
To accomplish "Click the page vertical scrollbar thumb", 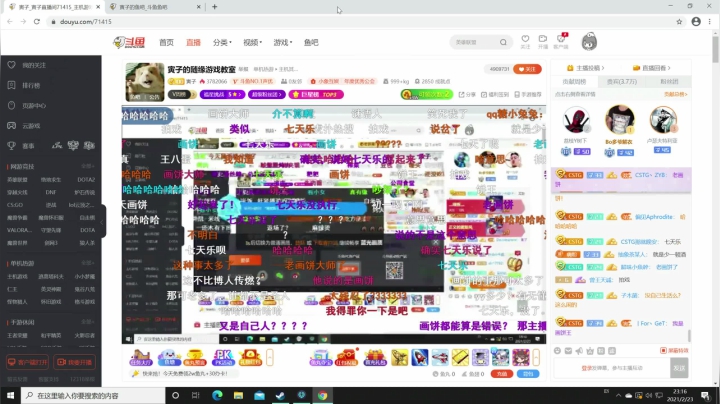I will coord(716,50).
